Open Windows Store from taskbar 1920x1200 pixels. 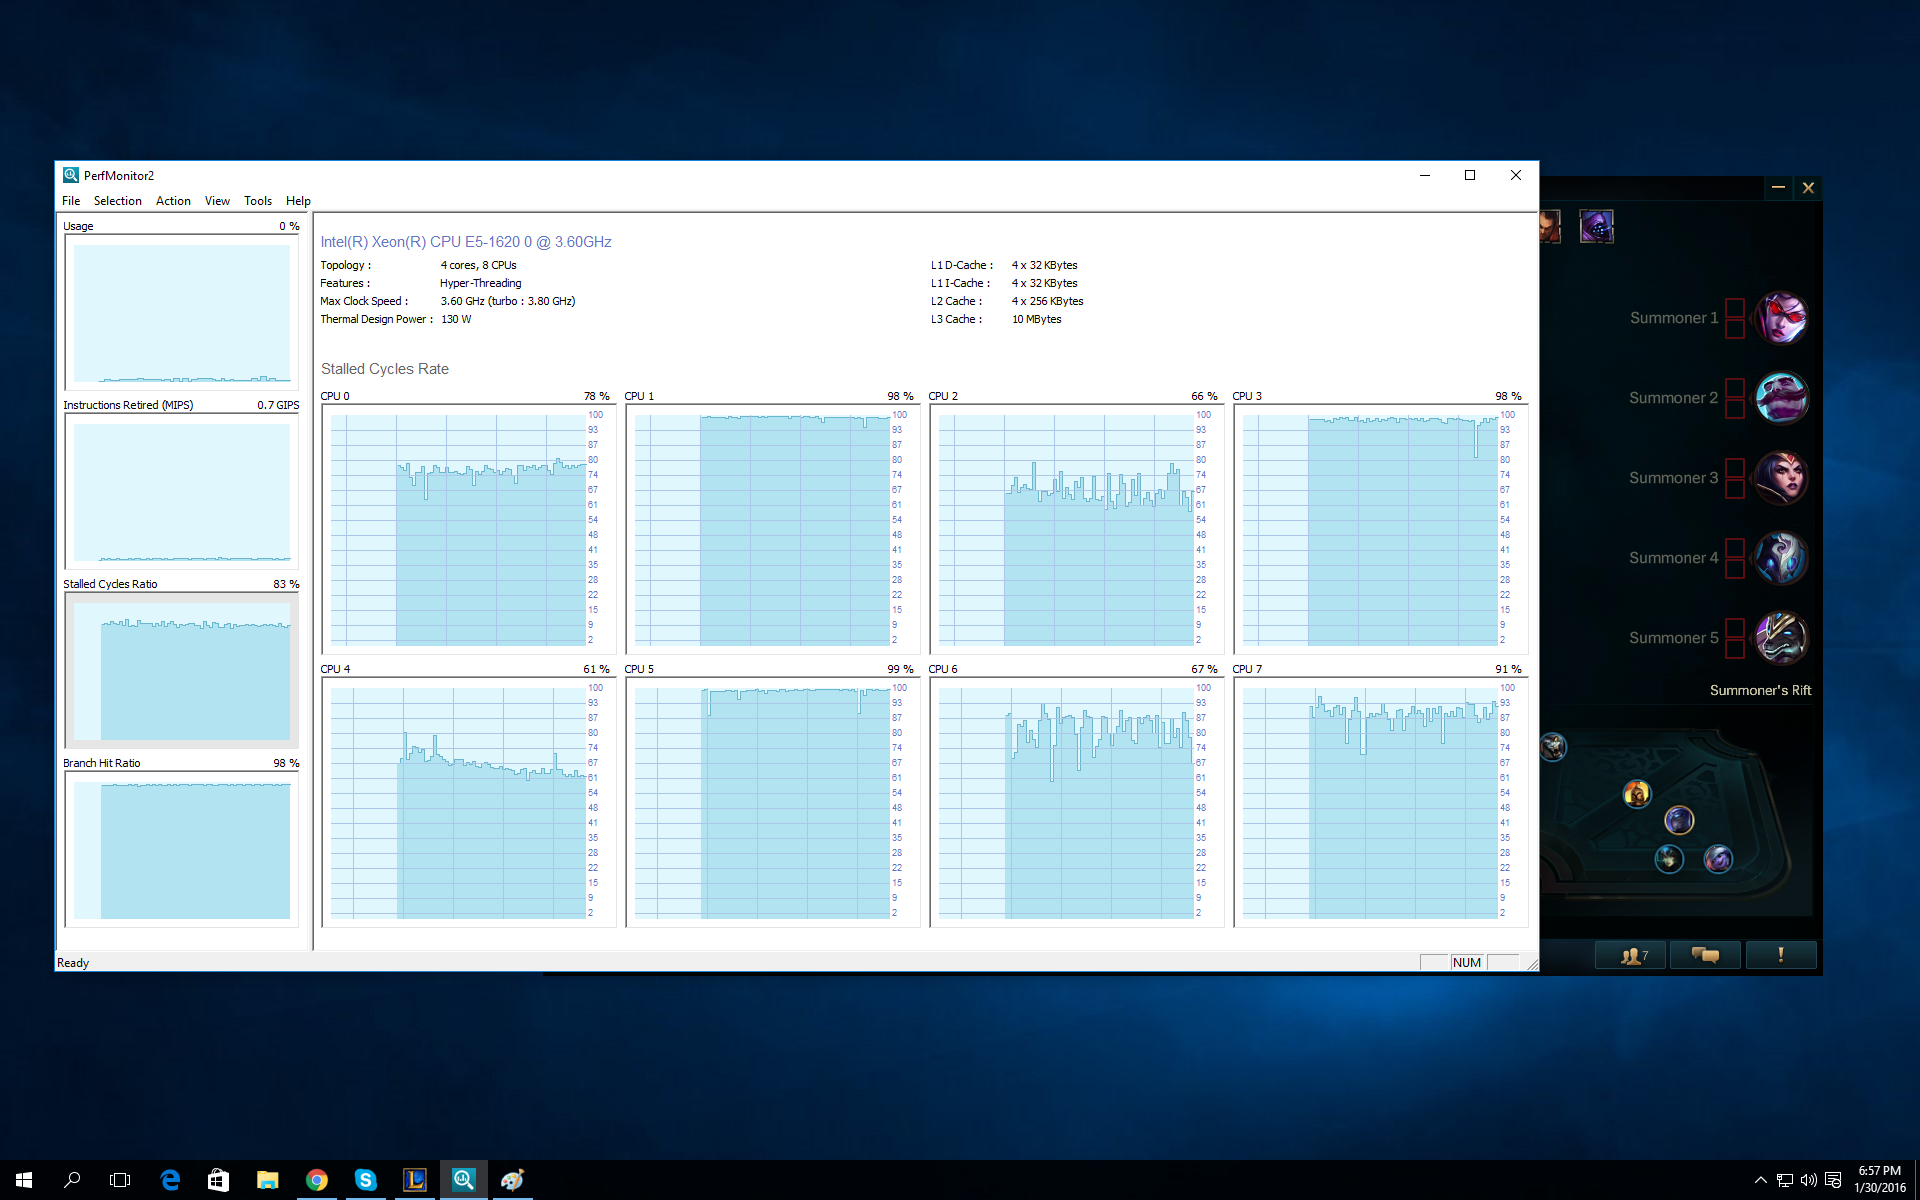pyautogui.click(x=218, y=1180)
